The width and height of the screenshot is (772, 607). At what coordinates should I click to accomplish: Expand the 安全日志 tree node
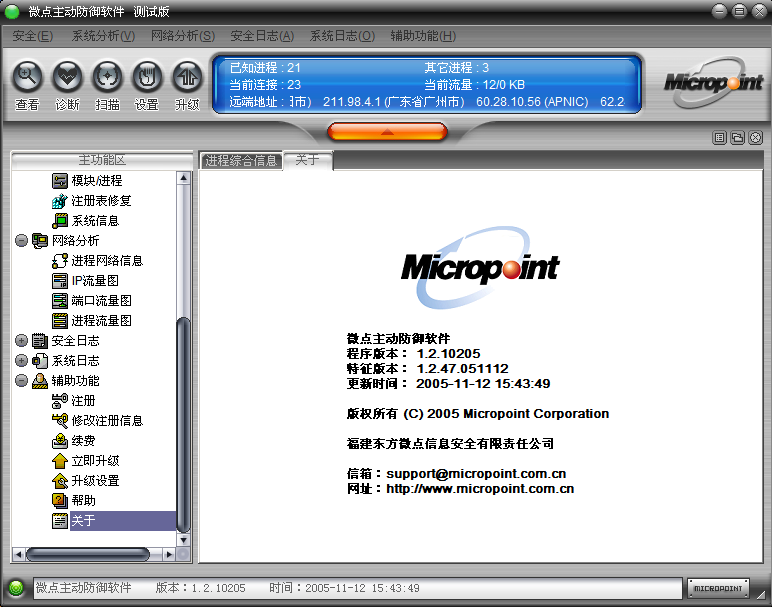[22, 341]
